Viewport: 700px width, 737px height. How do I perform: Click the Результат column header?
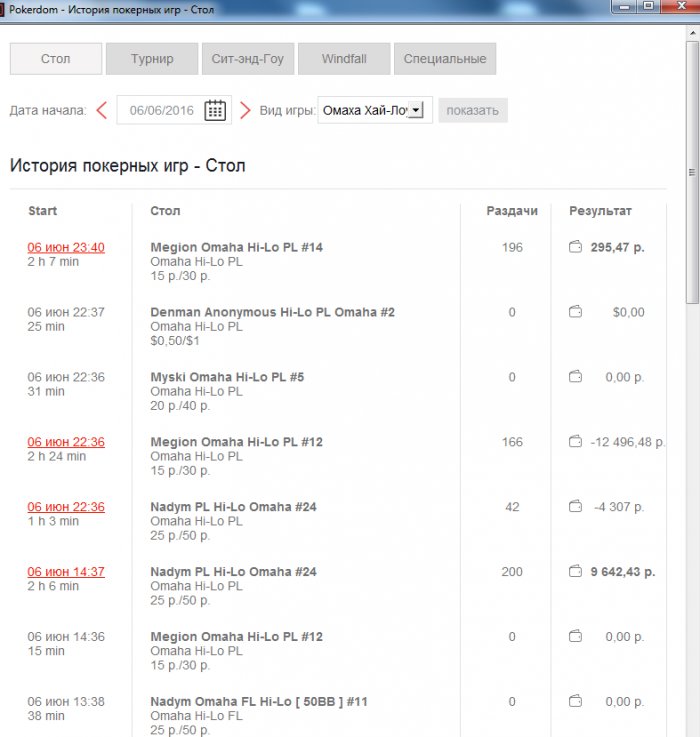tap(600, 211)
